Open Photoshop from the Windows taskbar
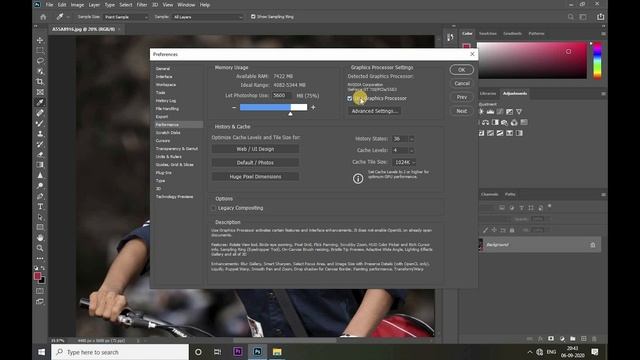Viewport: 640px width, 360px height. coord(257,352)
